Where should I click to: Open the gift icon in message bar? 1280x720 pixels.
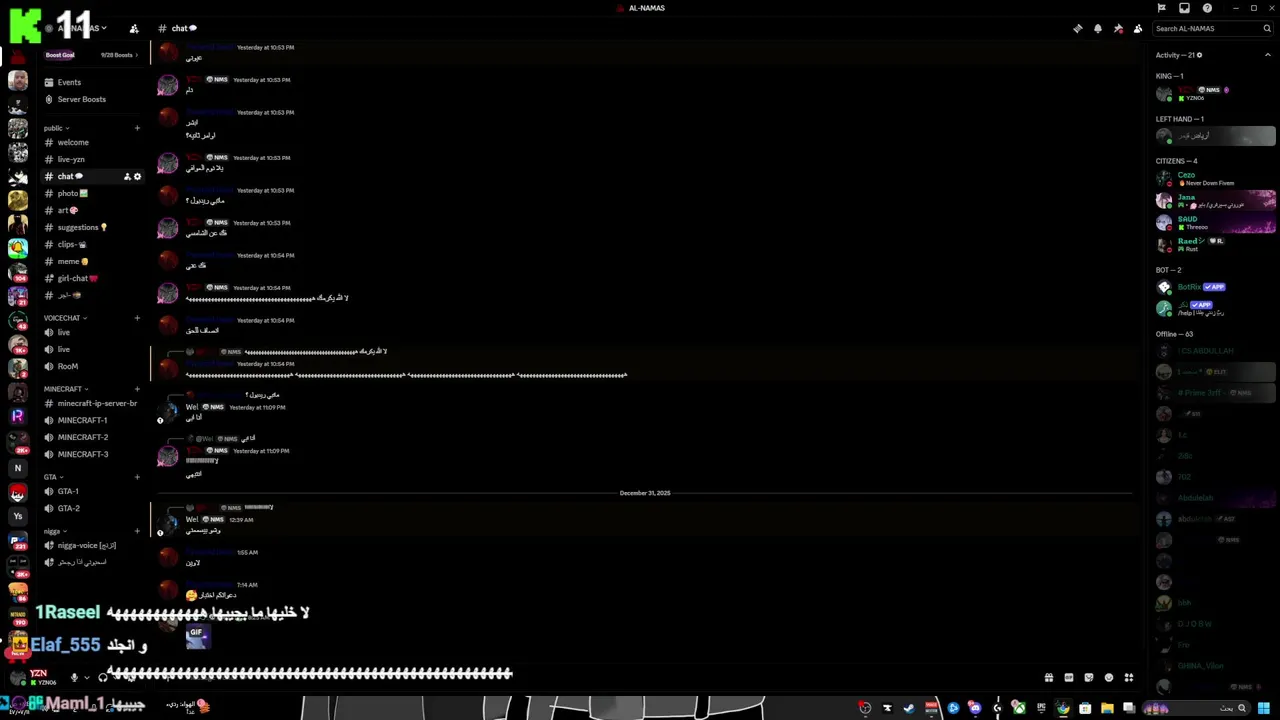pos(1049,677)
